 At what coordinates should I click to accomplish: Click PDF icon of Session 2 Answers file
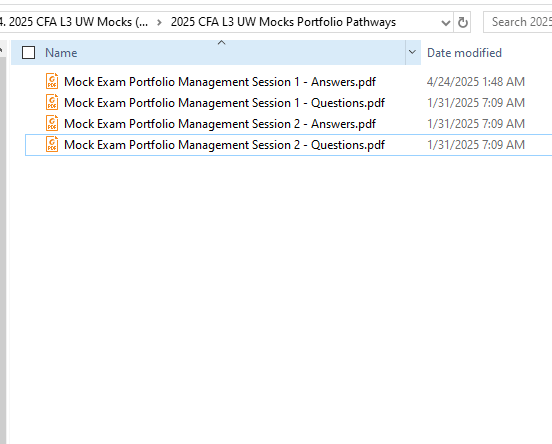(52, 124)
